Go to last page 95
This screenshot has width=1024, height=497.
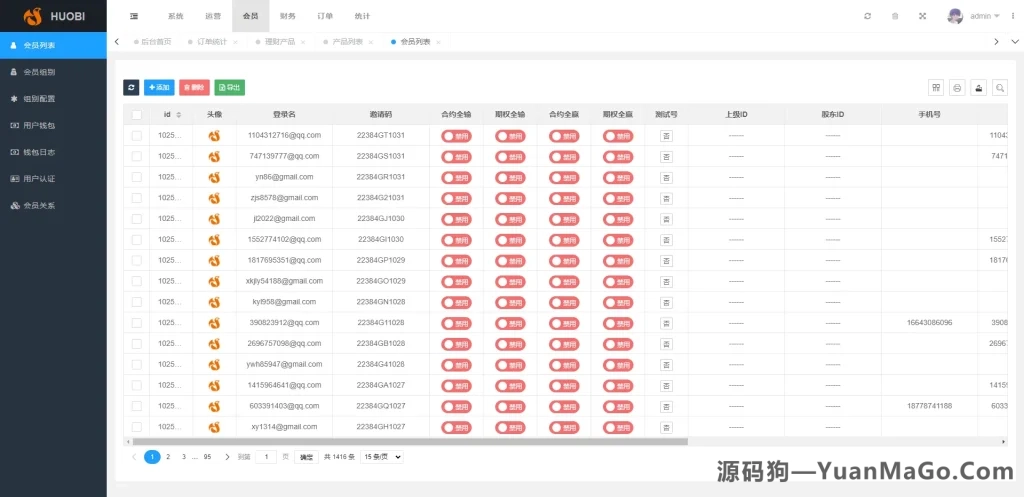(207, 457)
